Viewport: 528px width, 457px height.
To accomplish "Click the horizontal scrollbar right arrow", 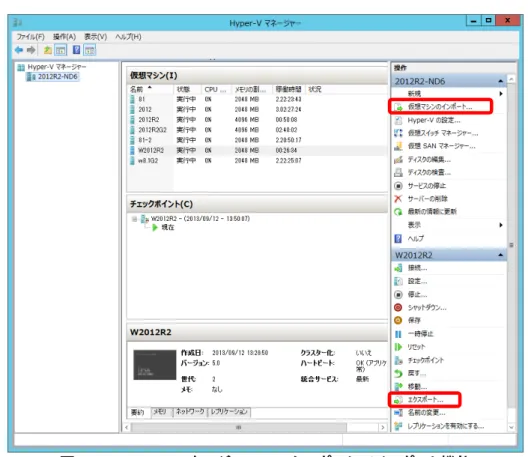I will coord(383,427).
